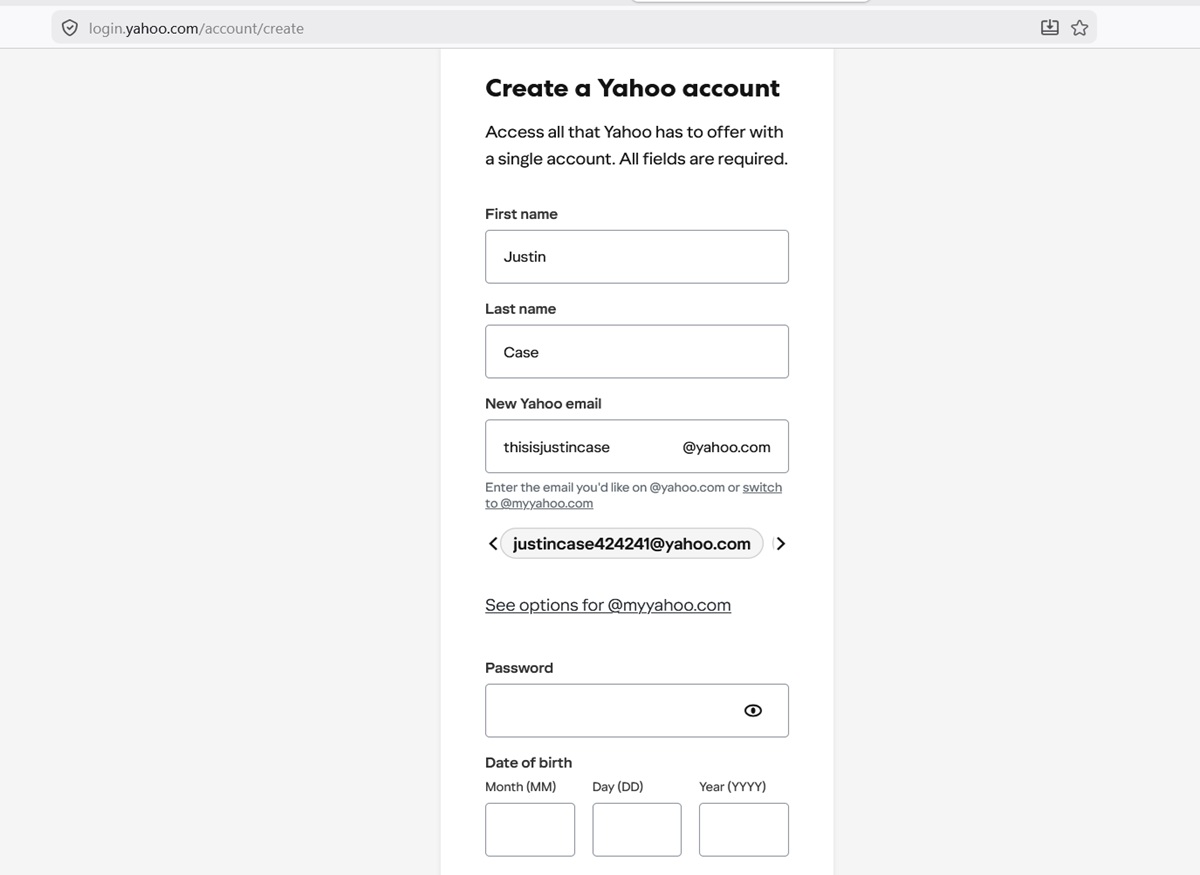
Task: Select the suggested email justincase424241@yahoo.com
Action: (x=630, y=543)
